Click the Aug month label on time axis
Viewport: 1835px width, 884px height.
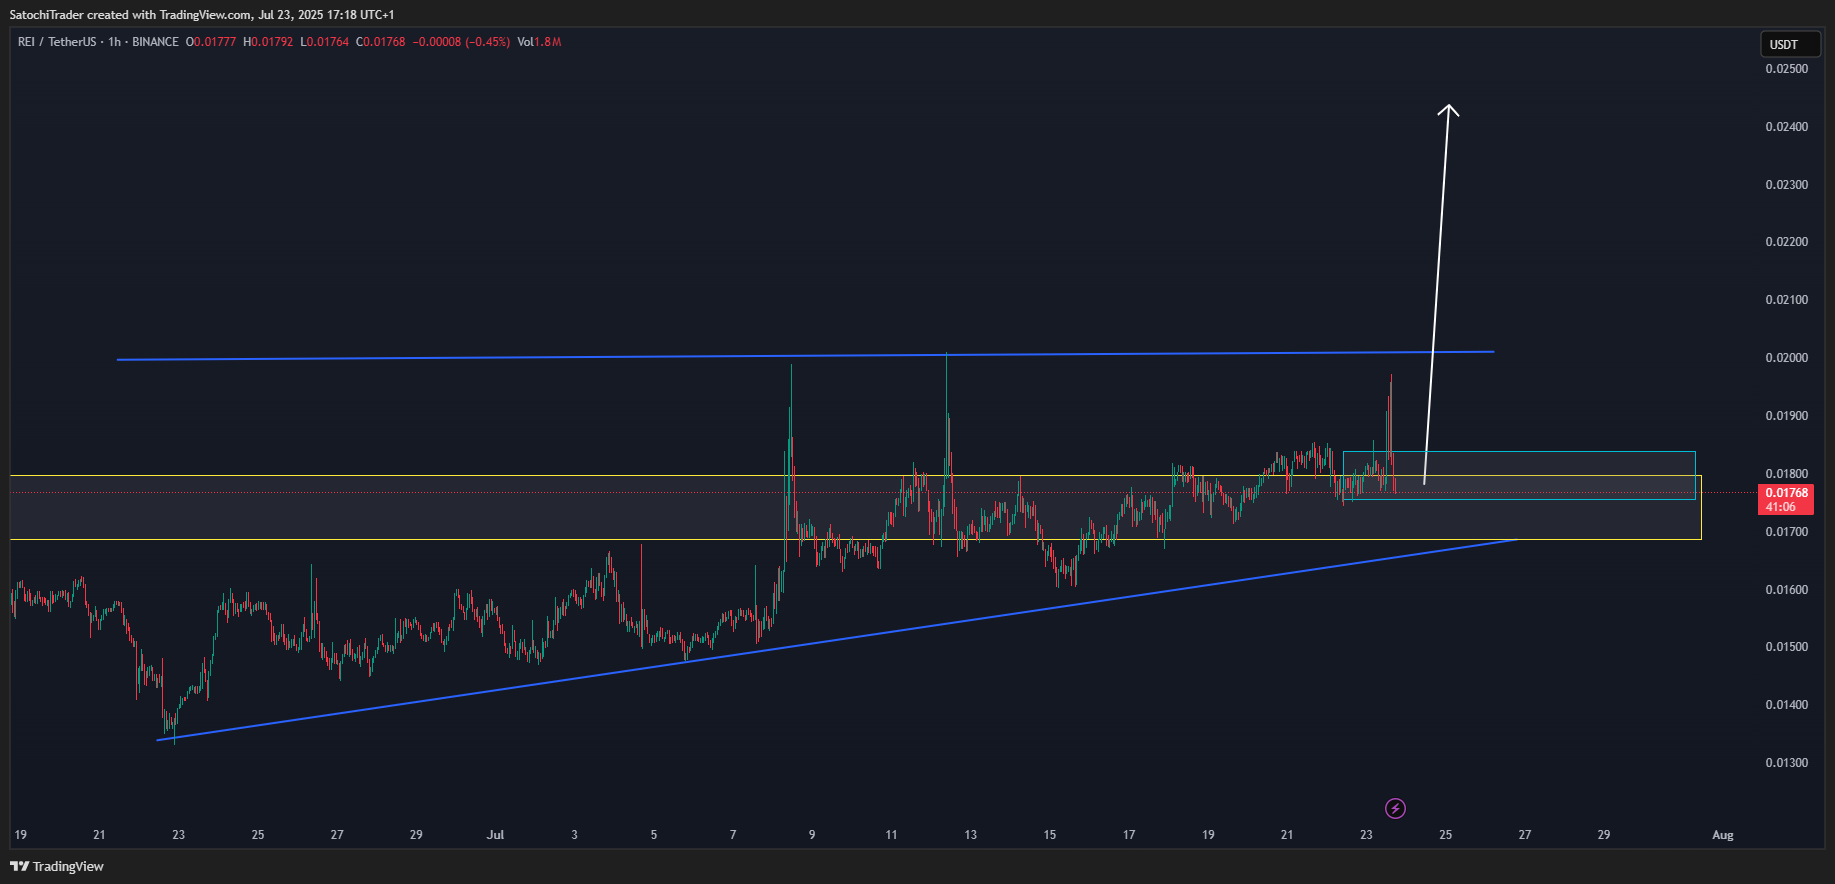tap(1723, 835)
